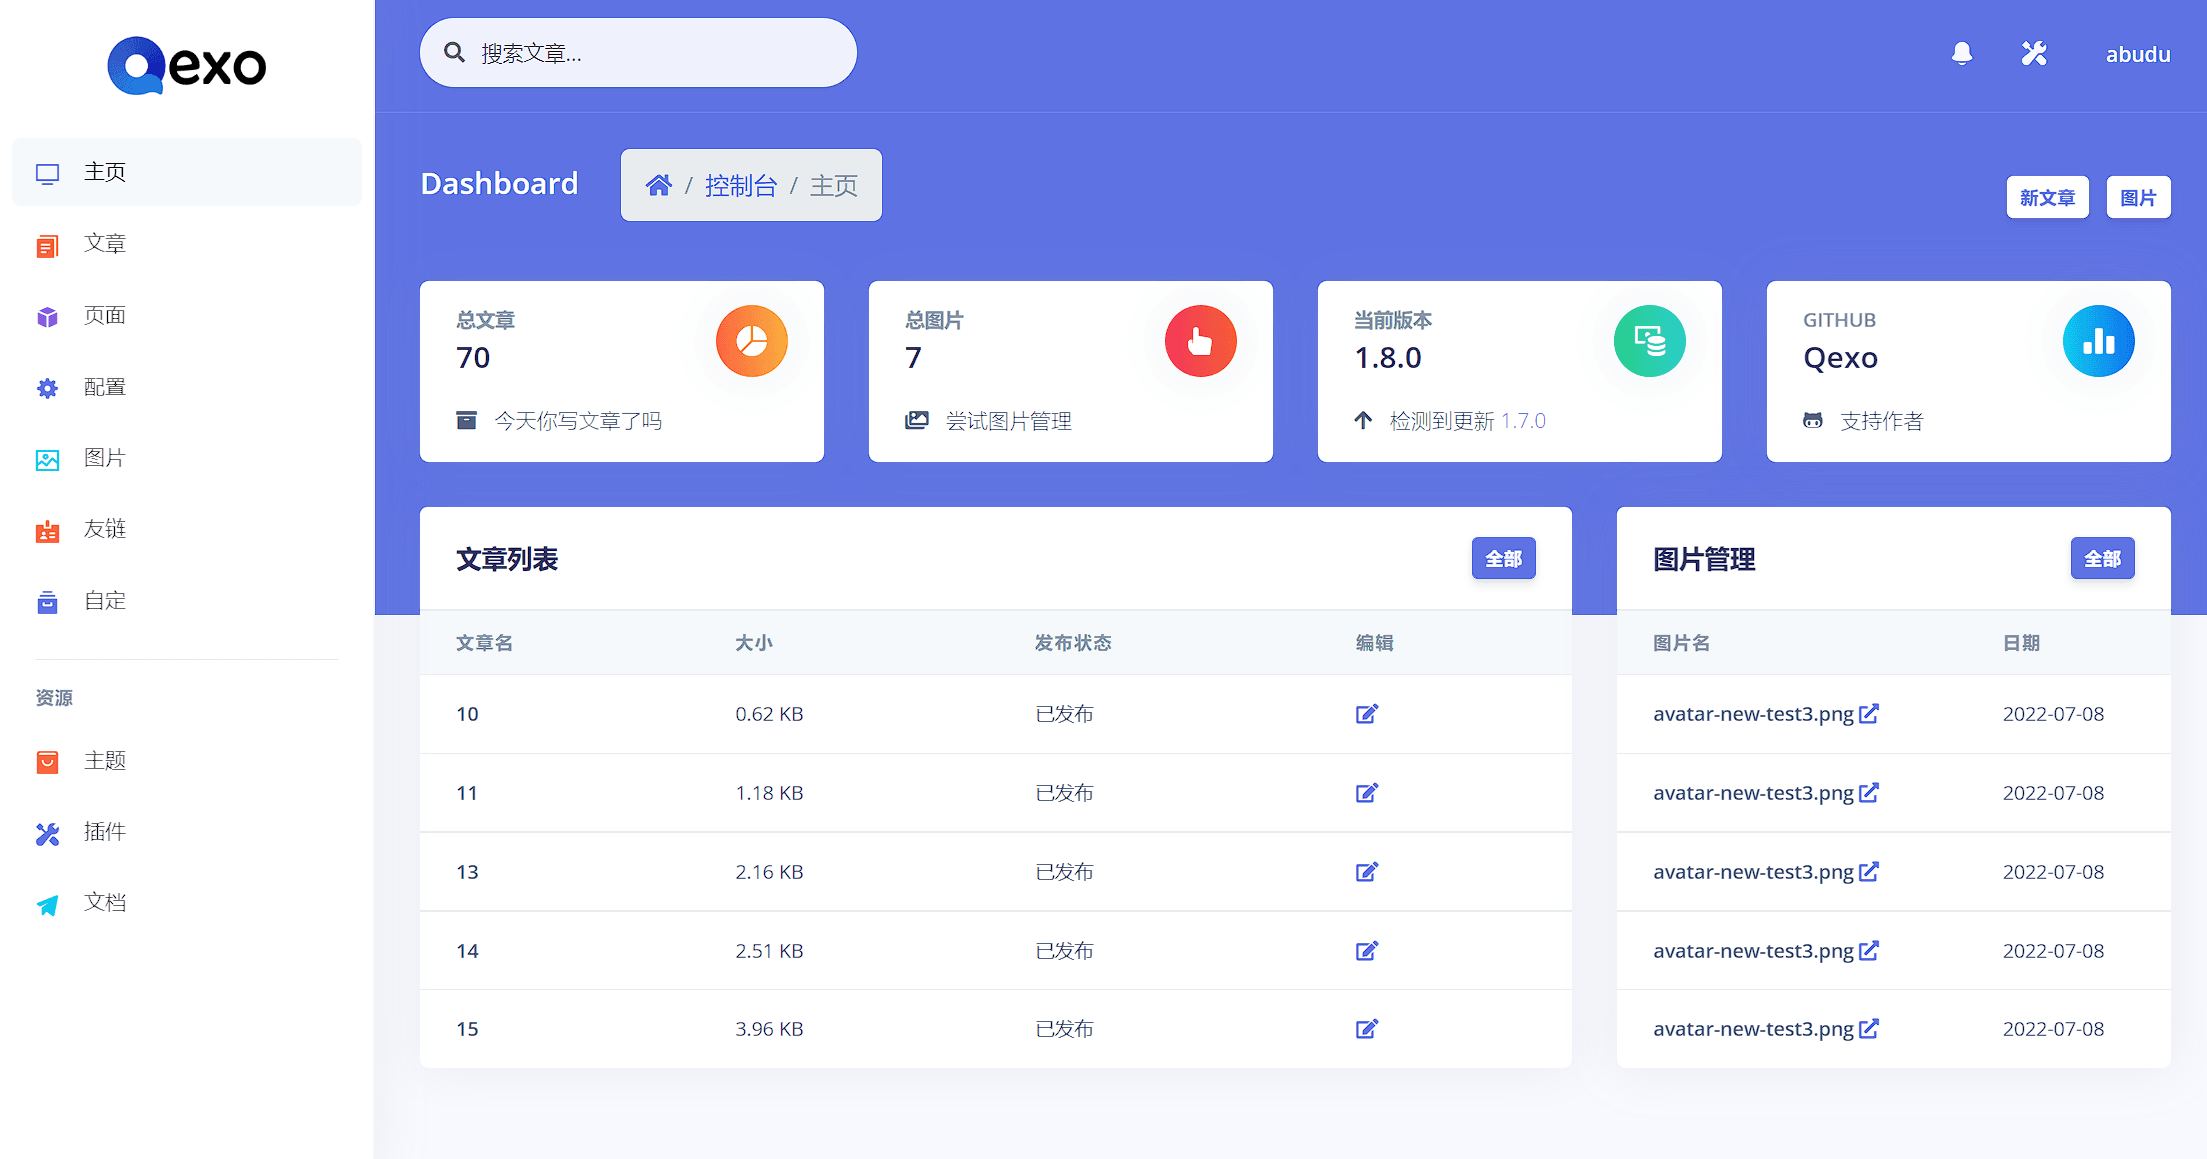The width and height of the screenshot is (2207, 1159).
Task: Click 控制台 breadcrumb link
Action: click(740, 185)
